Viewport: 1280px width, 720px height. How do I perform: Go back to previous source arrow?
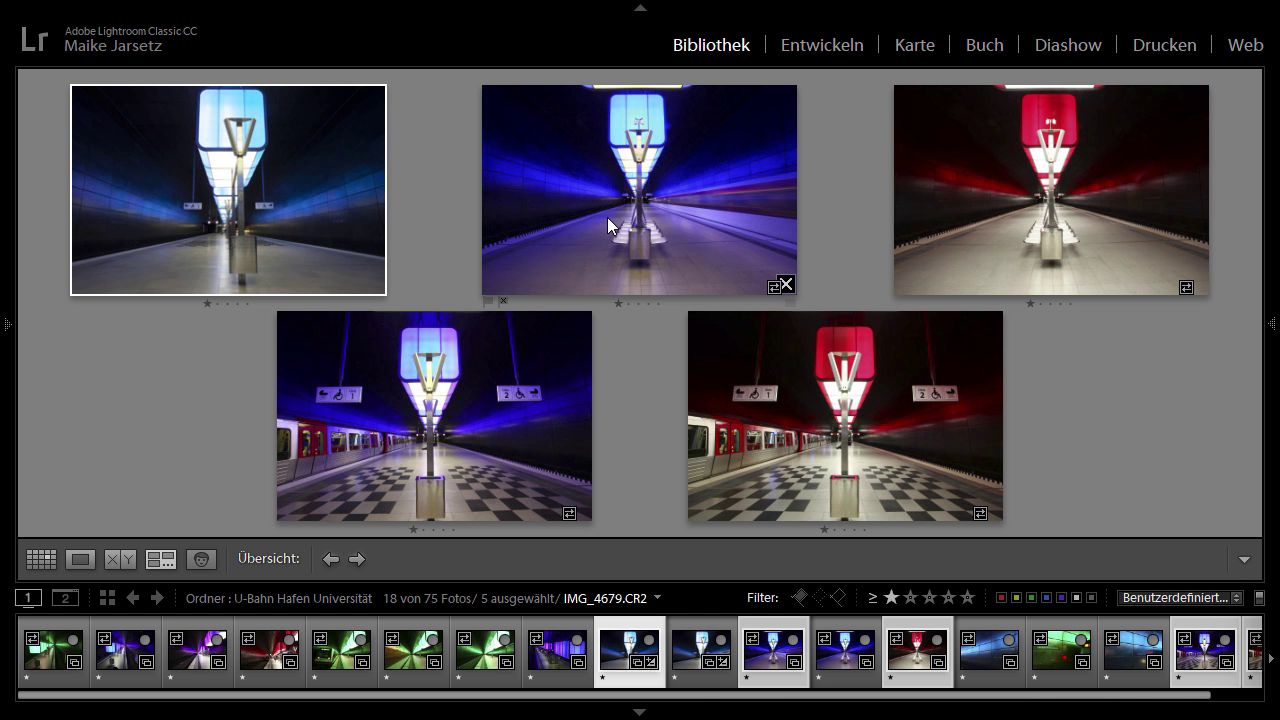coord(132,598)
